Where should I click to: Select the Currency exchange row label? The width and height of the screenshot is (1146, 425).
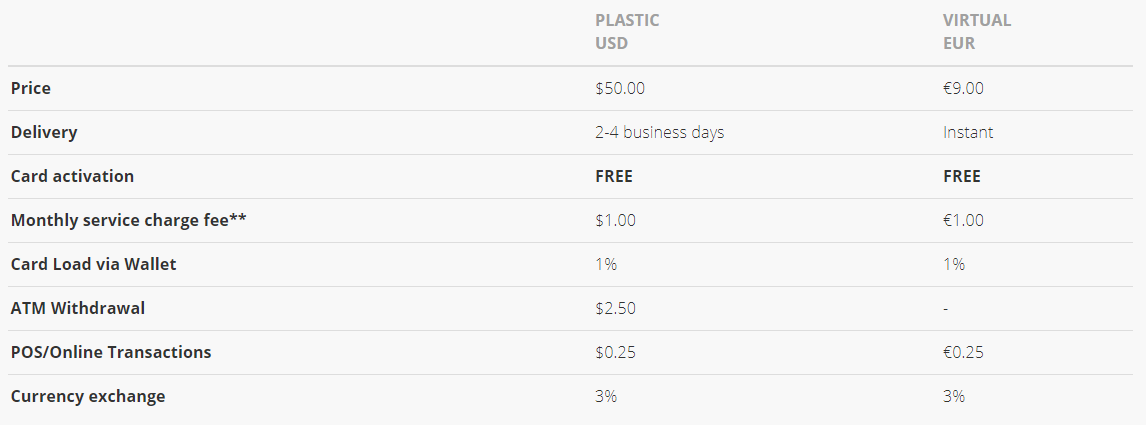(88, 397)
